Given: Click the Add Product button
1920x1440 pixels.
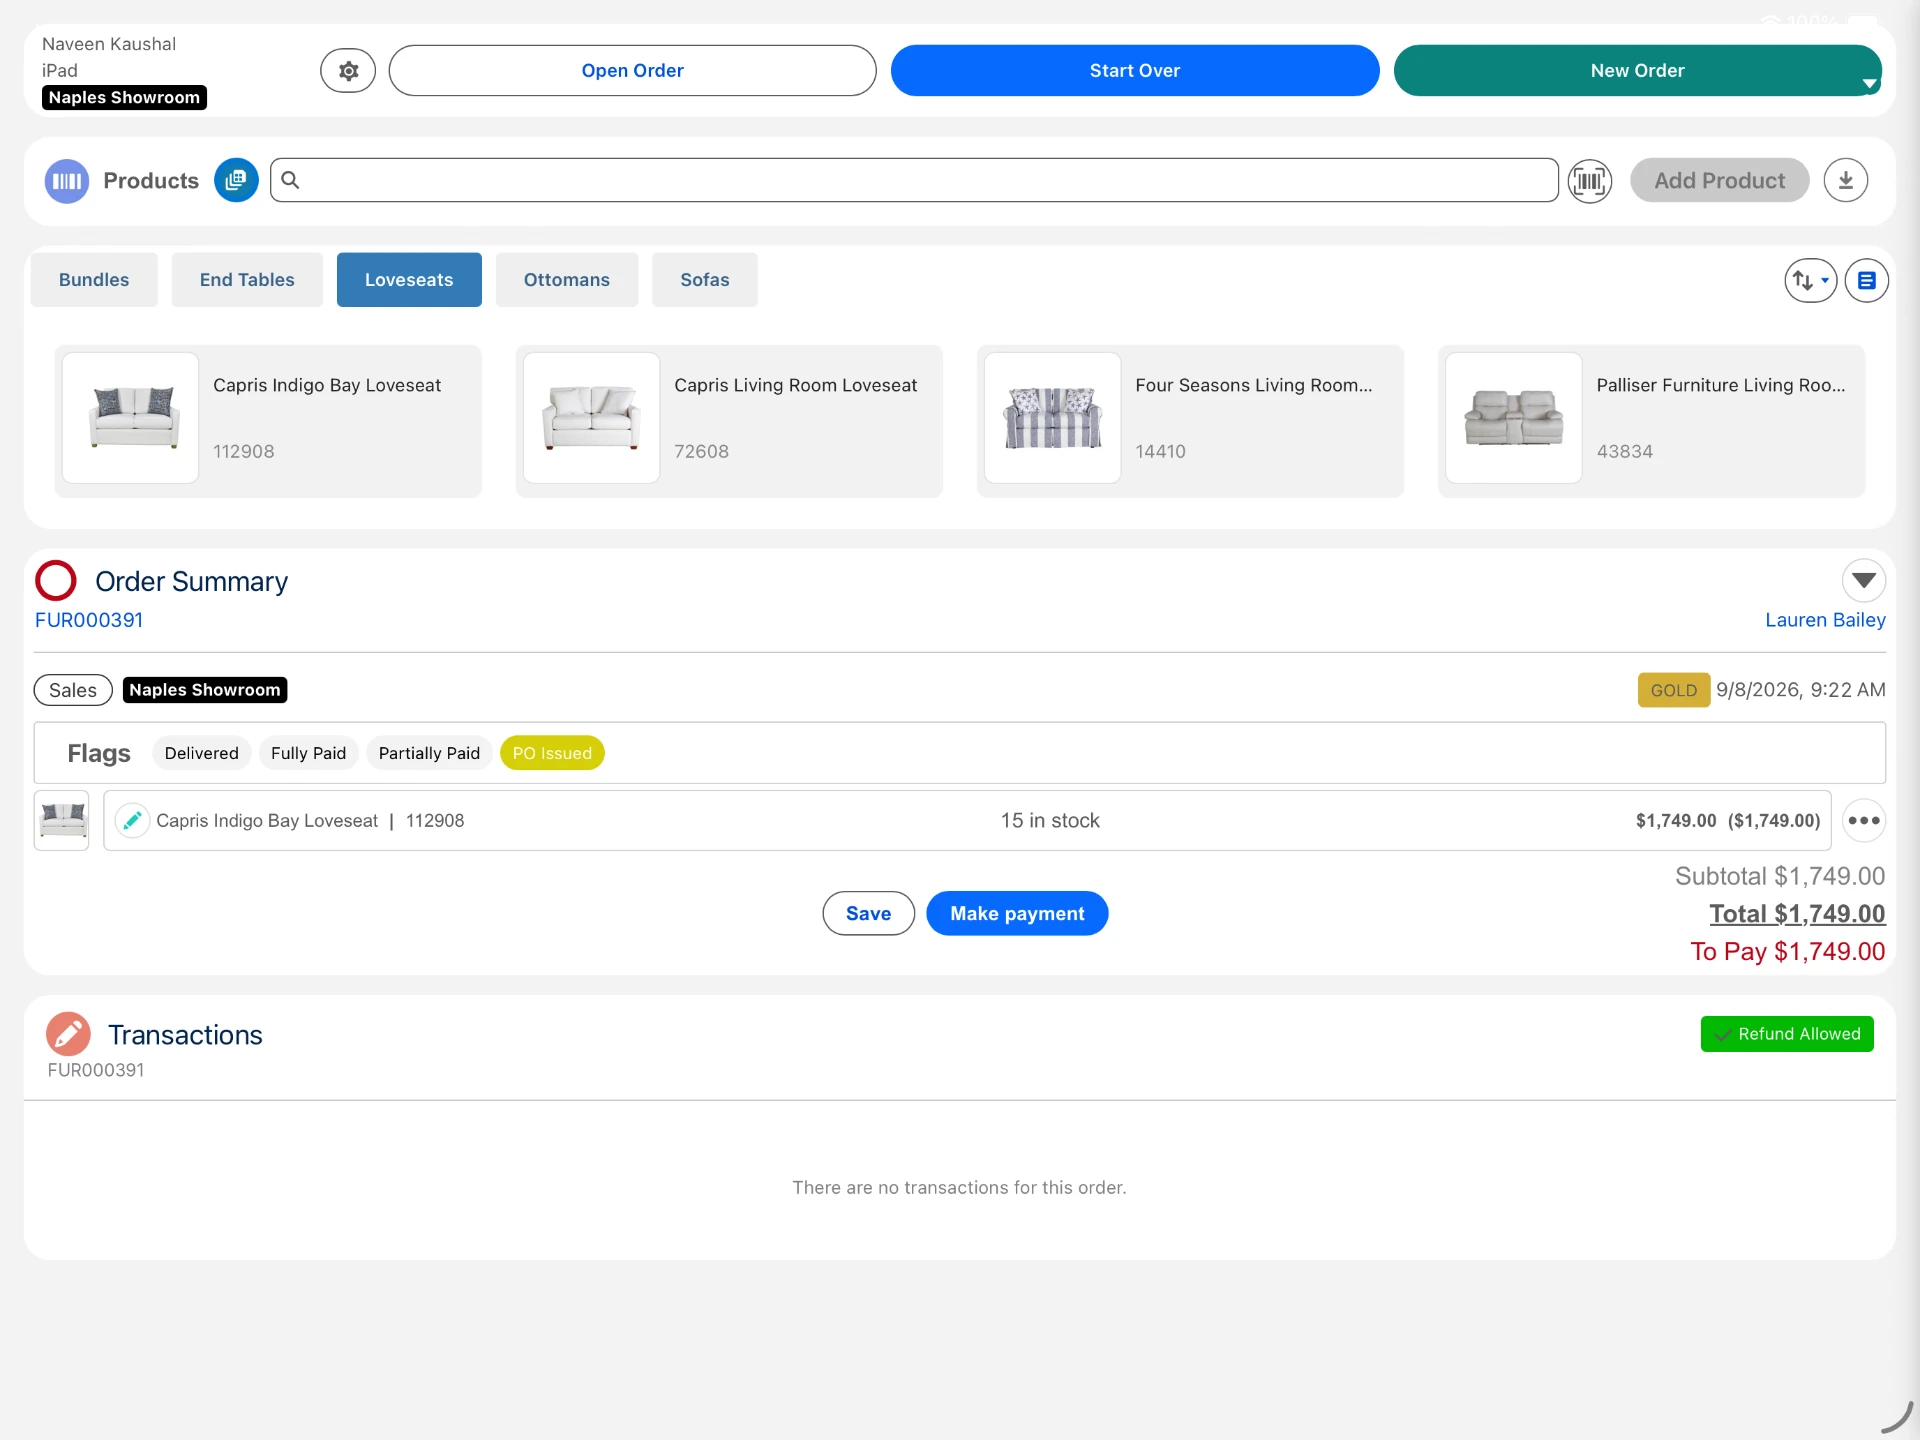Looking at the screenshot, I should tap(1719, 181).
